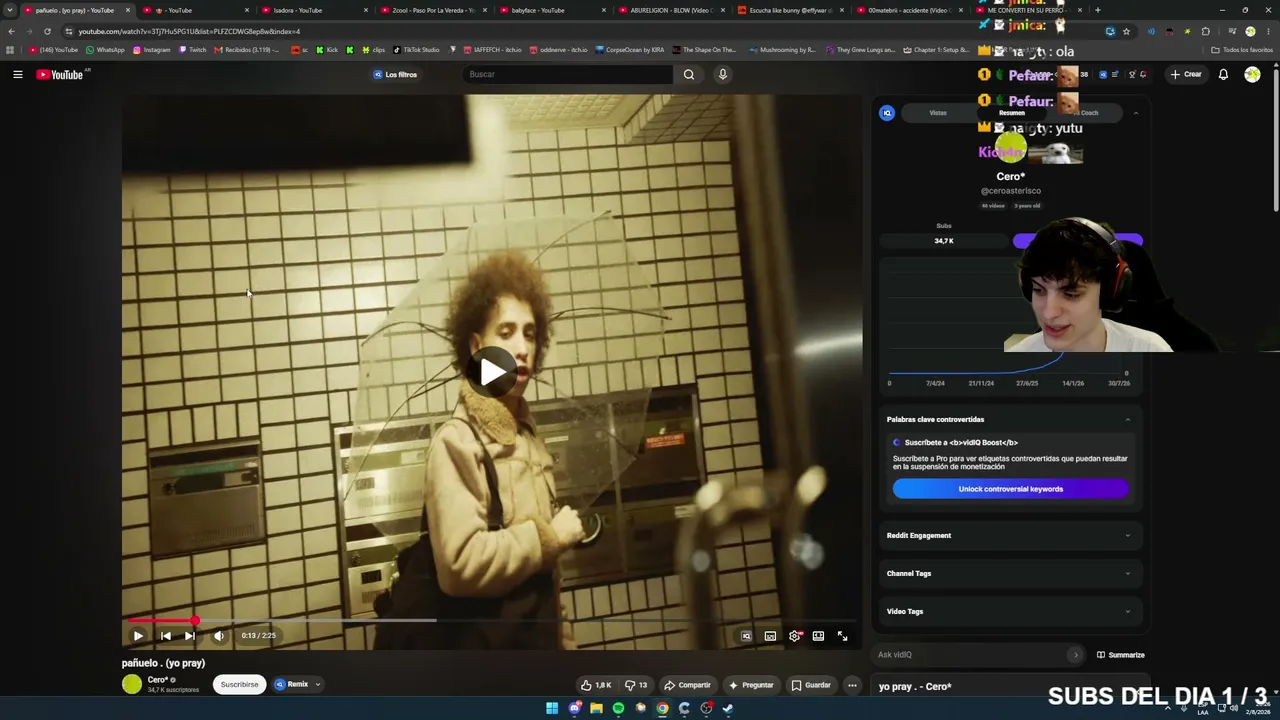Skip to next video in playlist

click(x=190, y=636)
